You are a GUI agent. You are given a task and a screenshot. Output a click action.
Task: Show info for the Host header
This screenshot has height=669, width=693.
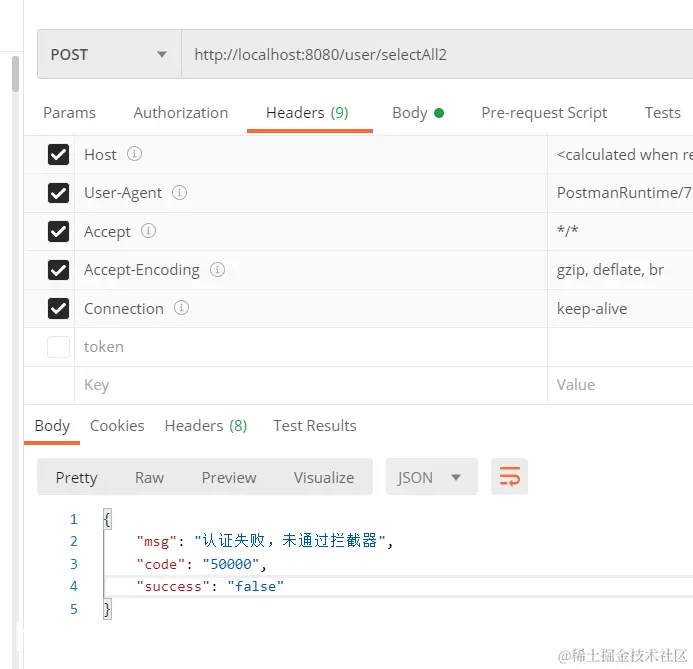tap(134, 154)
